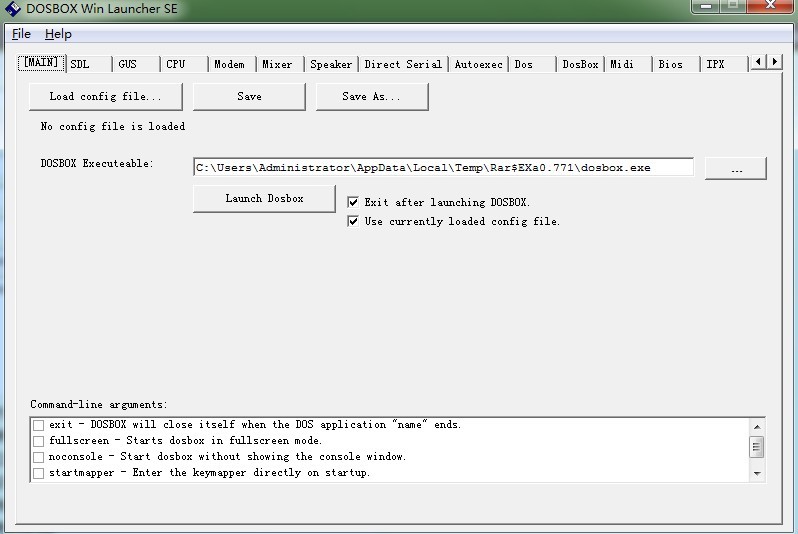Image resolution: width=798 pixels, height=534 pixels.
Task: Tick the startmapper argument checkbox
Action: pyautogui.click(x=39, y=473)
